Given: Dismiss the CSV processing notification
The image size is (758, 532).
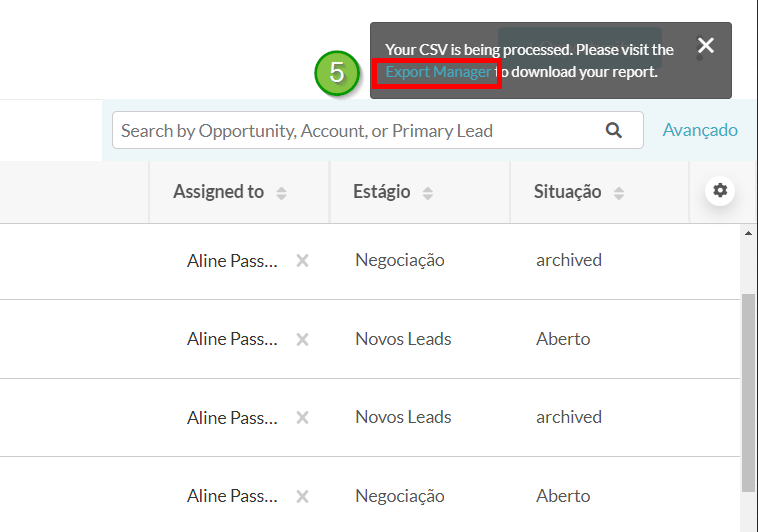Looking at the screenshot, I should (x=706, y=45).
